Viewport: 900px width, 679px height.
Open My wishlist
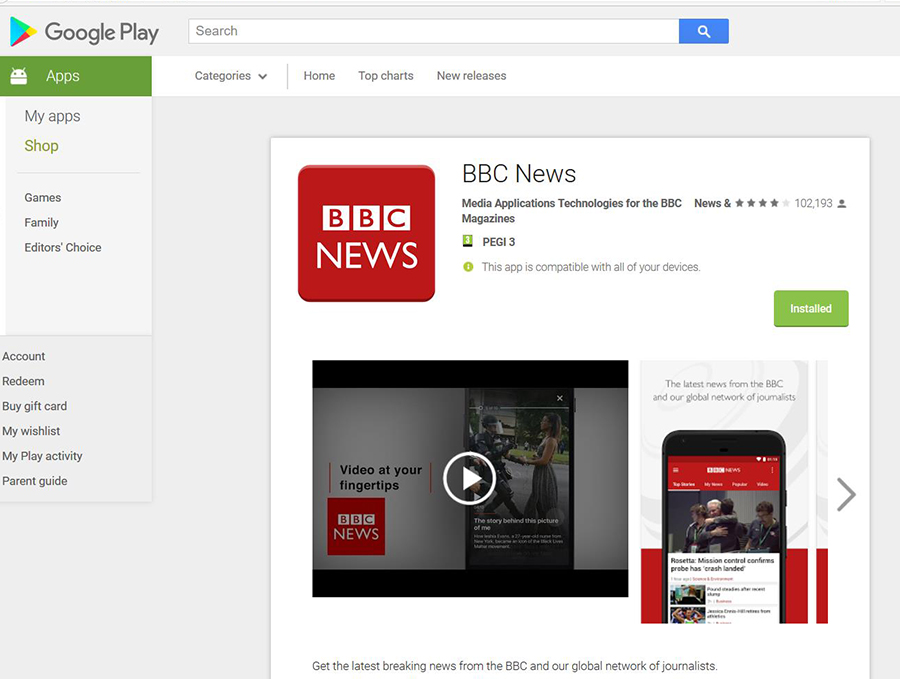click(x=31, y=431)
